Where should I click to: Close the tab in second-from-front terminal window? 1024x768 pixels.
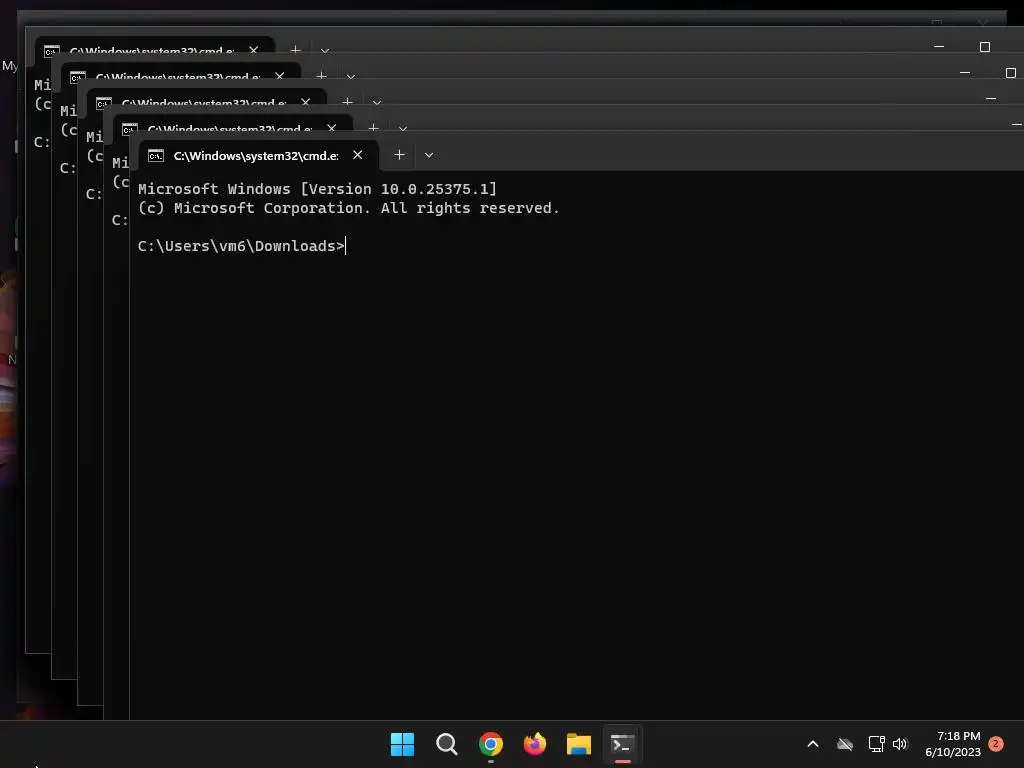tap(331, 128)
